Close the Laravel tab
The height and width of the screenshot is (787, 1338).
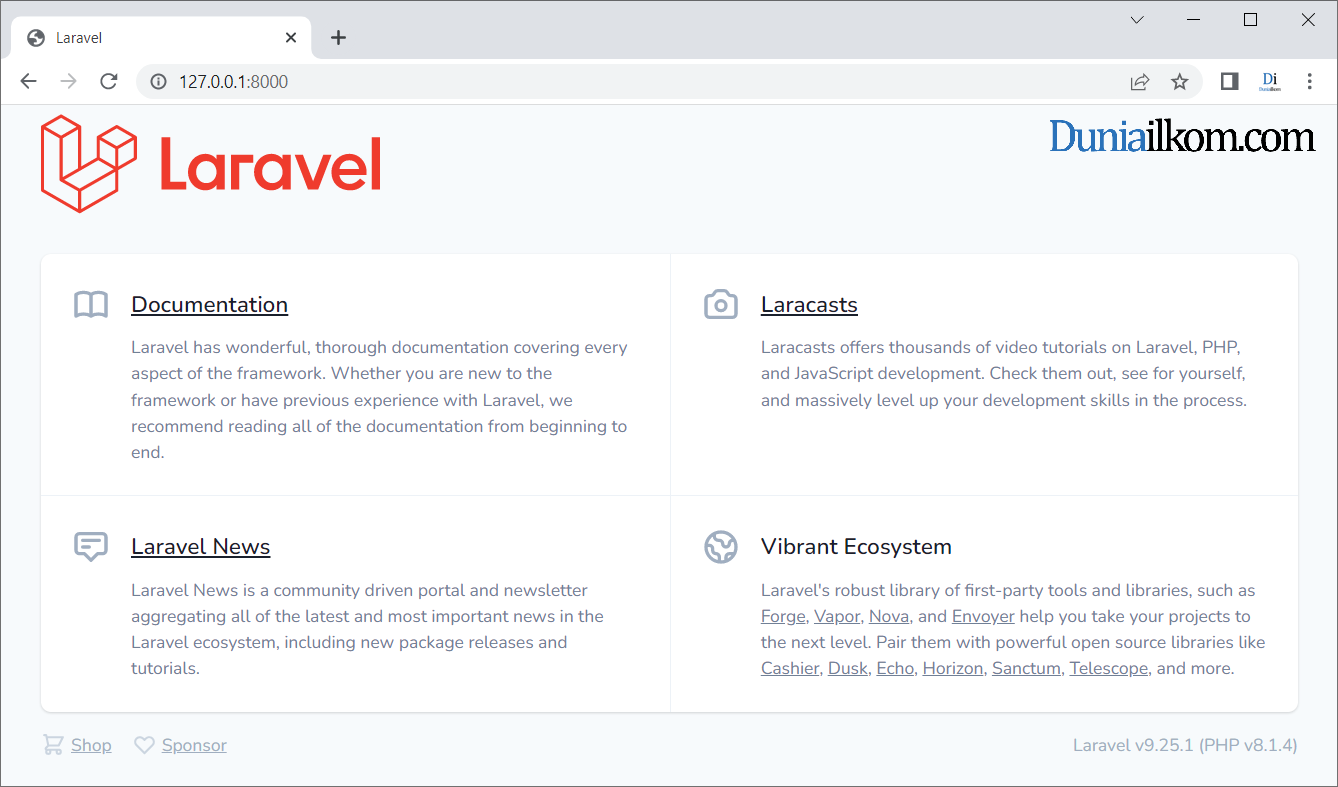(291, 38)
